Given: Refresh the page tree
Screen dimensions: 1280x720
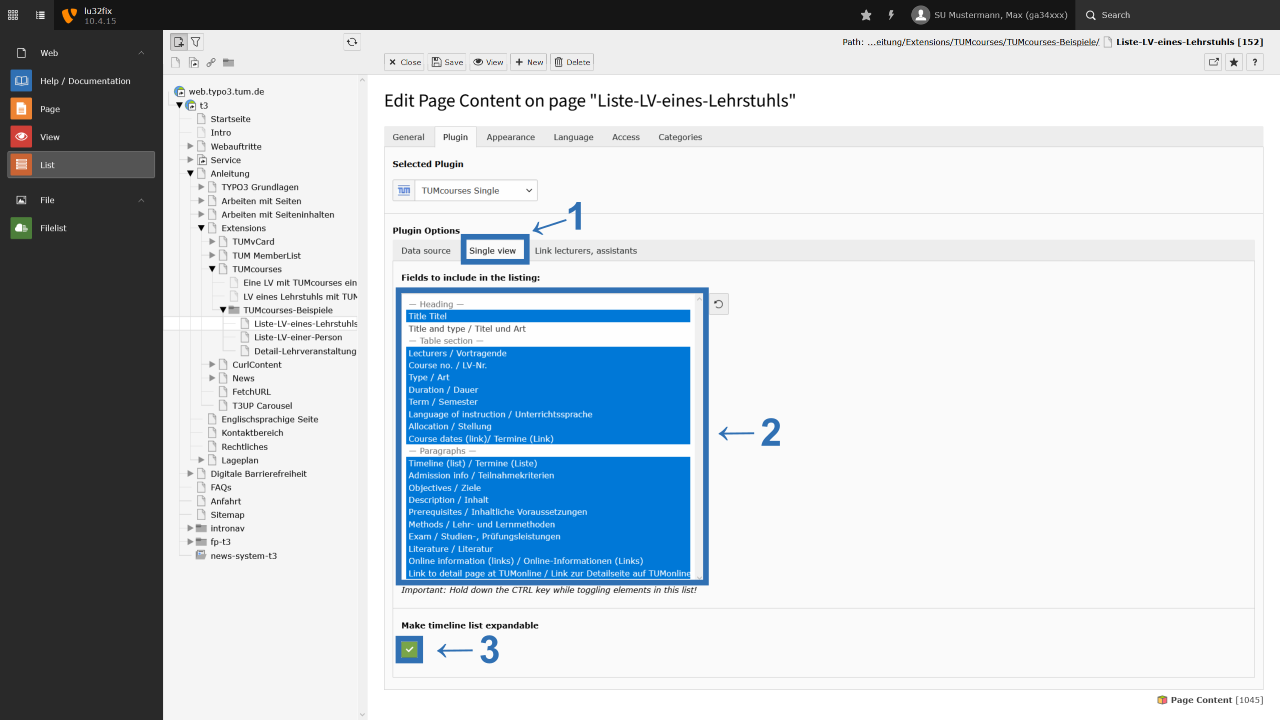Looking at the screenshot, I should point(351,42).
